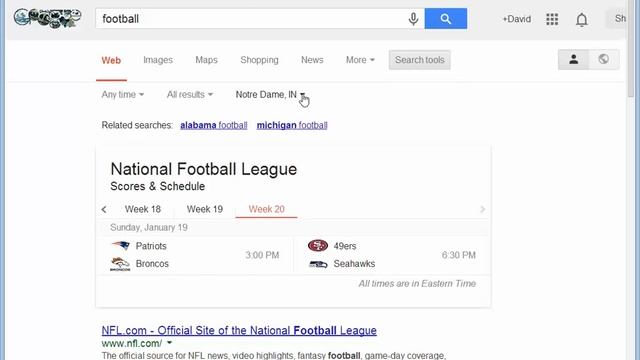Switch to global results globe toggle
The width and height of the screenshot is (640, 360).
coord(604,60)
